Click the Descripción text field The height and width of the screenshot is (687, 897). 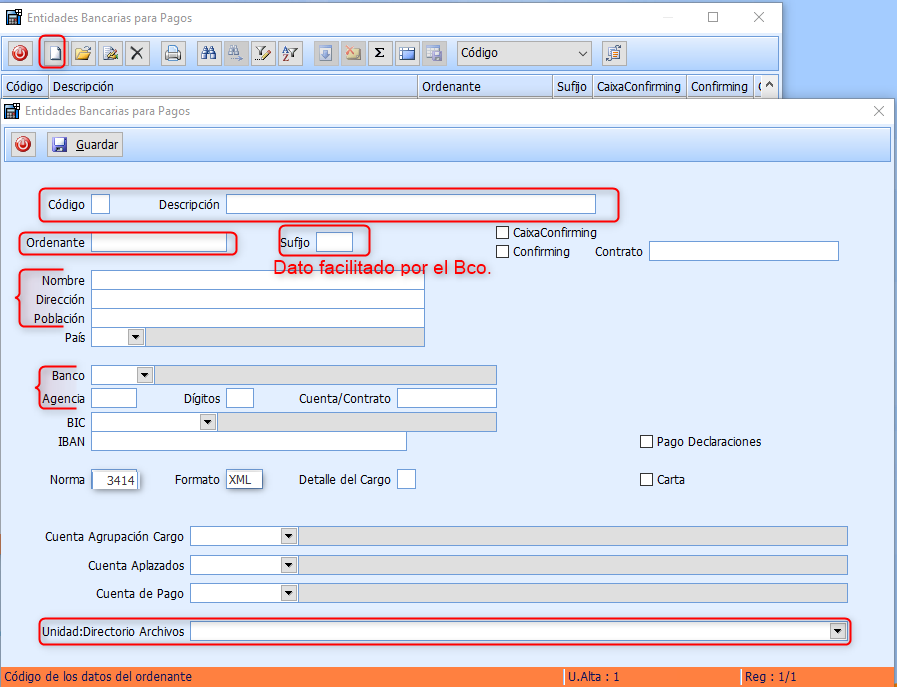click(410, 204)
